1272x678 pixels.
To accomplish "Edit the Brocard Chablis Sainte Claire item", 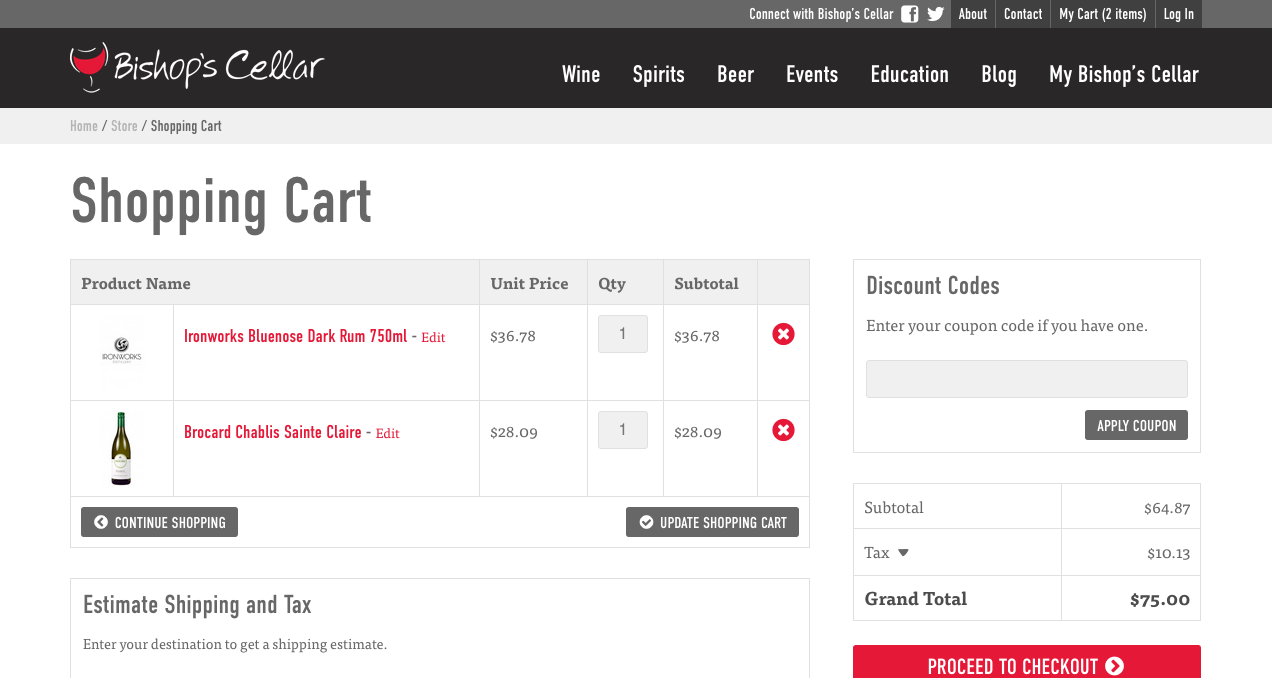I will pos(388,433).
